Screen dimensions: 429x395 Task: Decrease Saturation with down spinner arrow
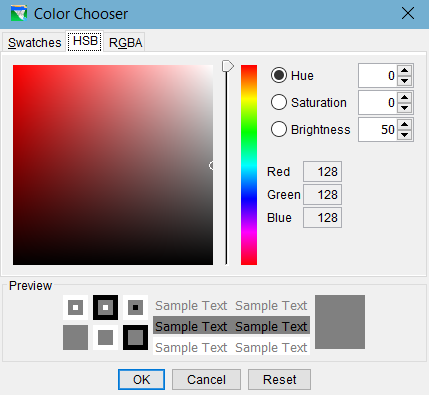(x=405, y=108)
